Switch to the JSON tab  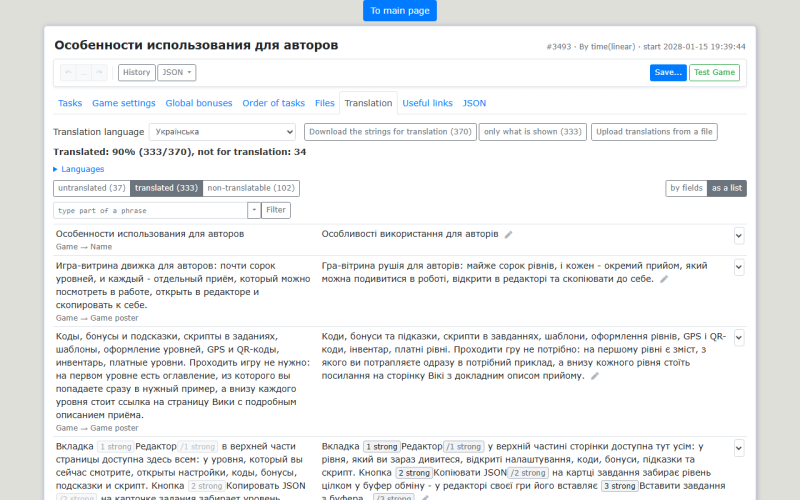(x=474, y=103)
